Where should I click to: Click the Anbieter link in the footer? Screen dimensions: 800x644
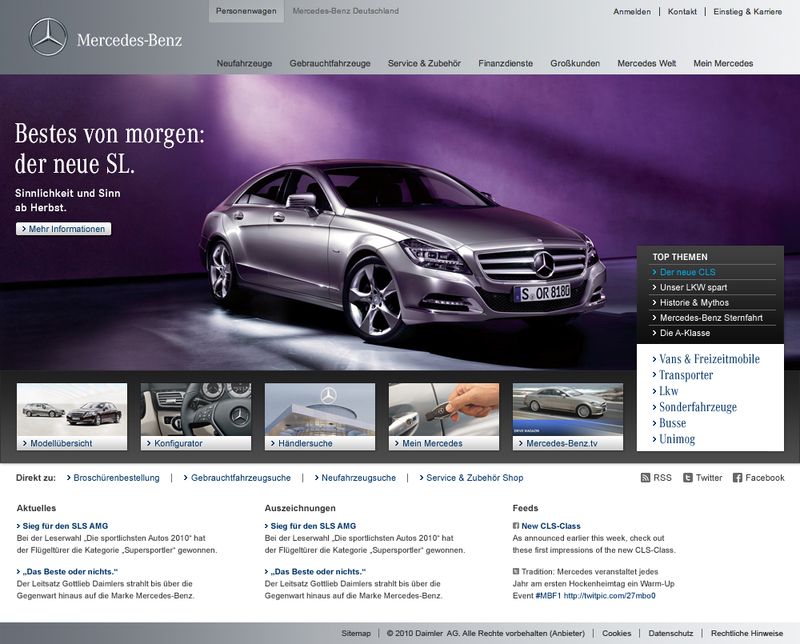point(567,633)
